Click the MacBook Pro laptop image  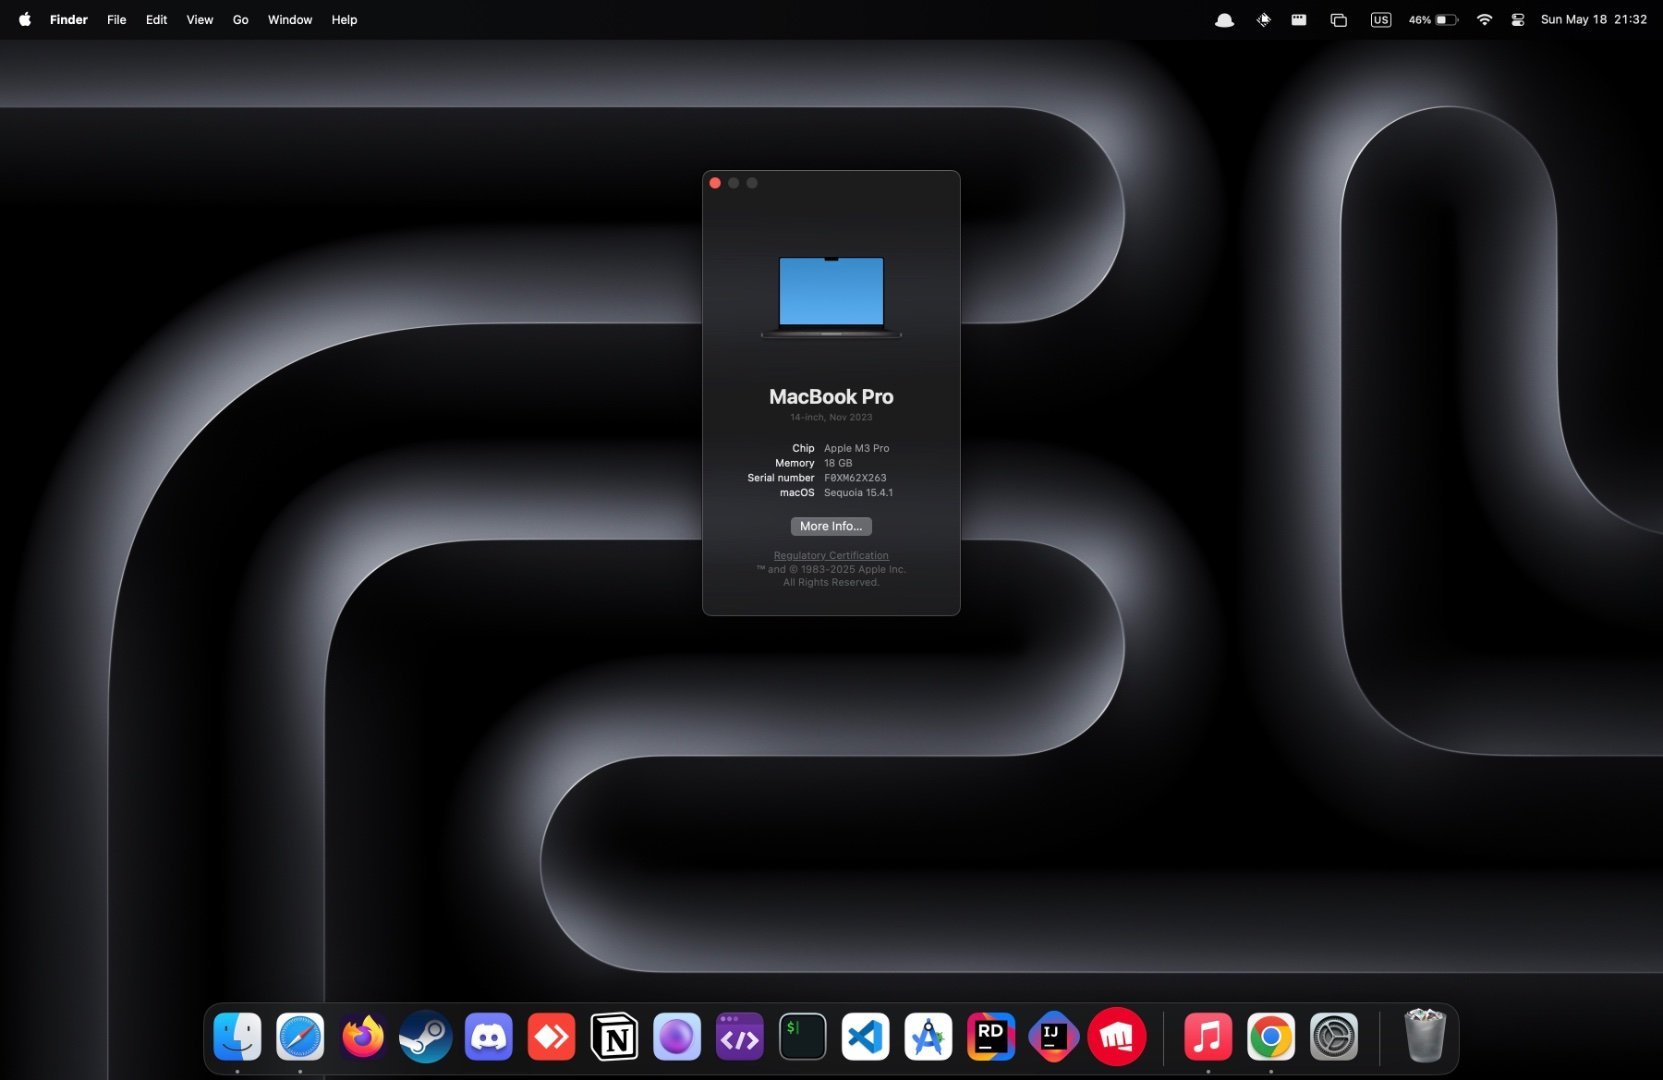tap(831, 297)
